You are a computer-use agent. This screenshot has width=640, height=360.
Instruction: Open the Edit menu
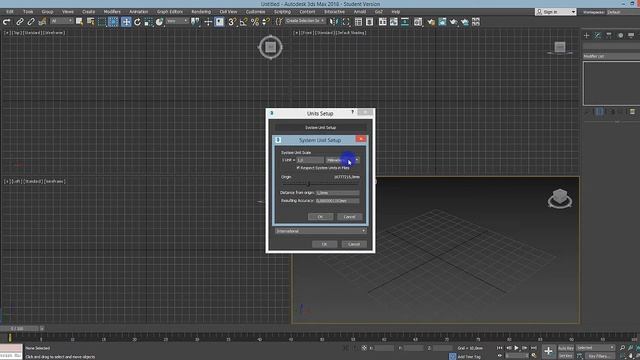coord(10,12)
